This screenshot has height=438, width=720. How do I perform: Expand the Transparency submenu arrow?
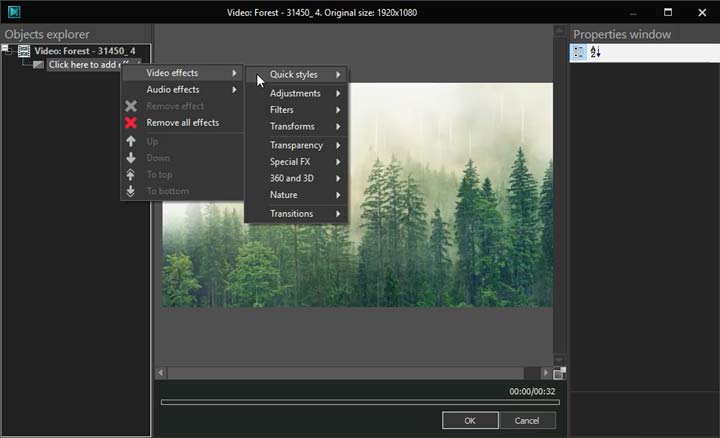click(x=338, y=145)
